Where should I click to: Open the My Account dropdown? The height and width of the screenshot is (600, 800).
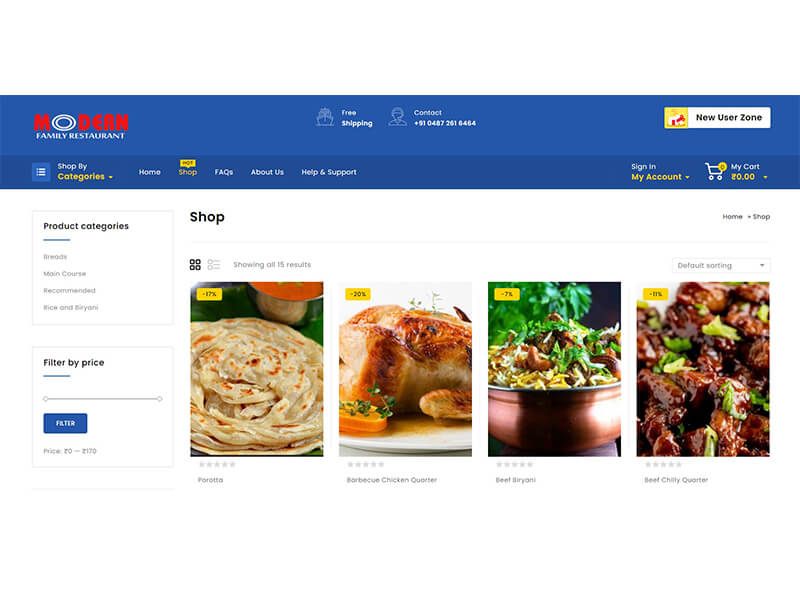coord(660,177)
